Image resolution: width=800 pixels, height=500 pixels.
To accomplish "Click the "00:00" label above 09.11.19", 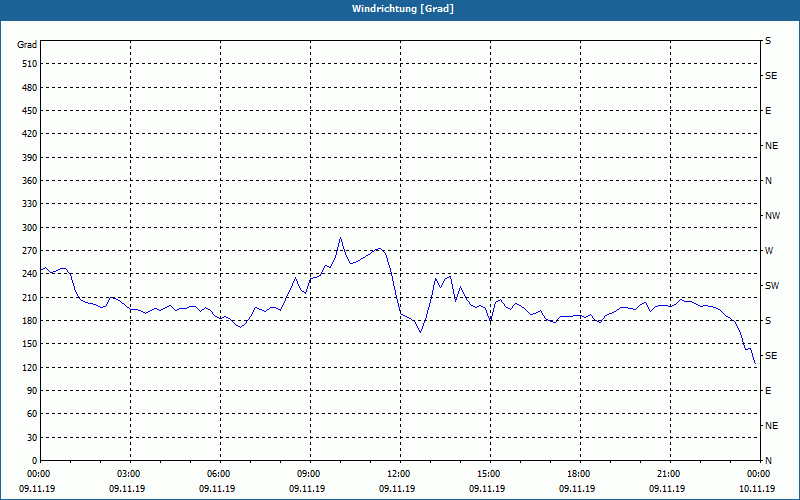I will tap(37, 473).
